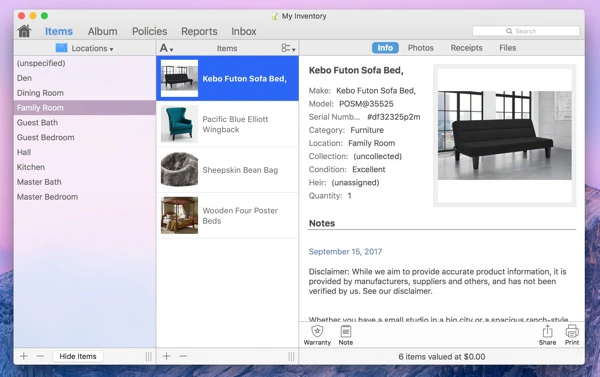
Task: Click the Condition value Excellent
Action: click(368, 169)
